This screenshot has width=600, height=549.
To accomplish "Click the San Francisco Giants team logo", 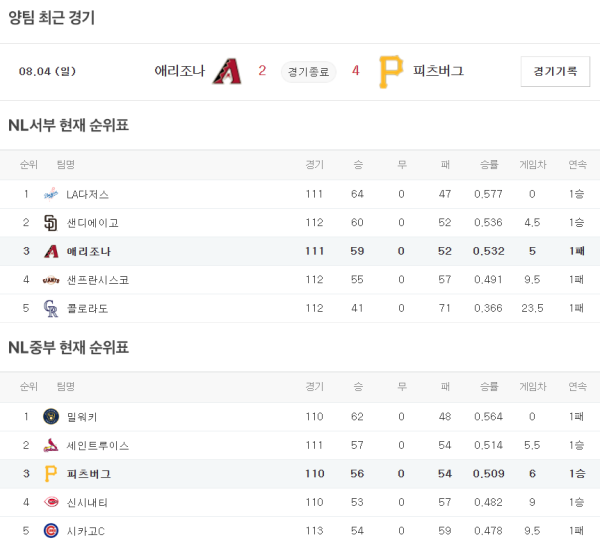I will coord(51,280).
